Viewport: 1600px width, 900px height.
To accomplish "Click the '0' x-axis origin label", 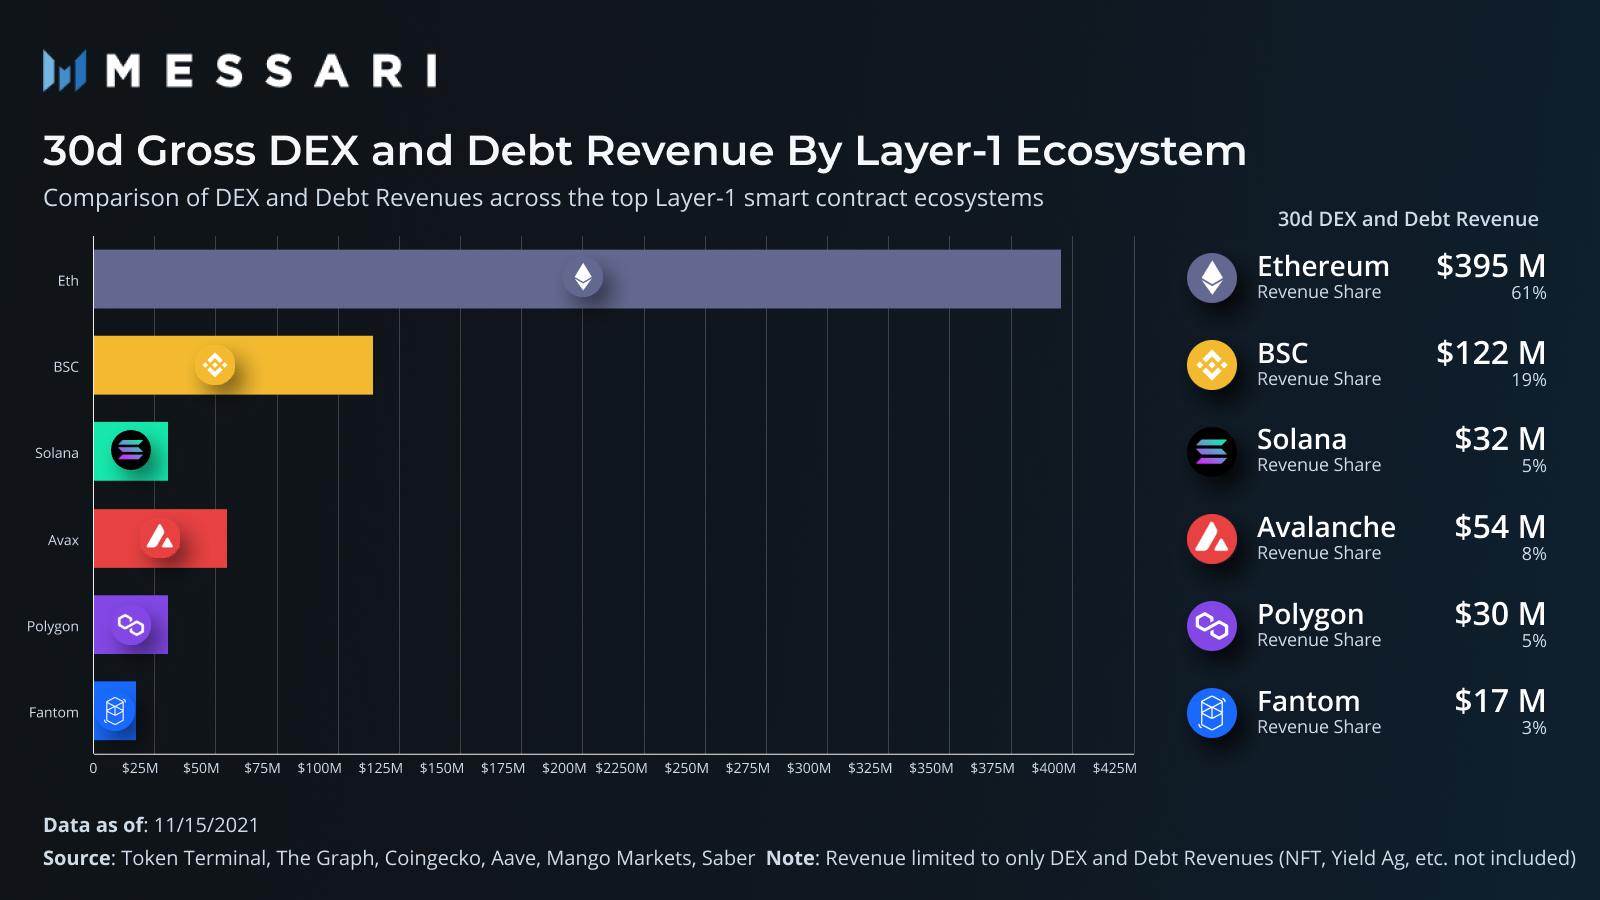I will pyautogui.click(x=93, y=768).
